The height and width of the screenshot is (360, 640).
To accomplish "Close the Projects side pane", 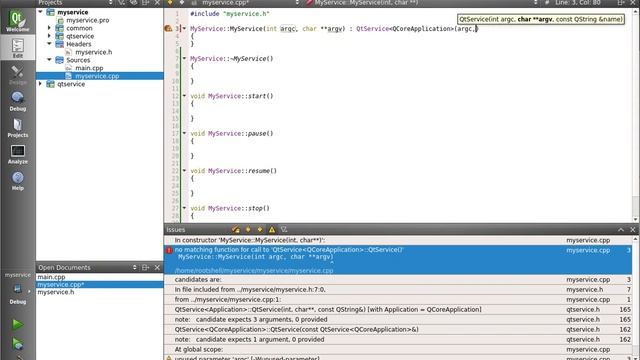I will [157, 3].
